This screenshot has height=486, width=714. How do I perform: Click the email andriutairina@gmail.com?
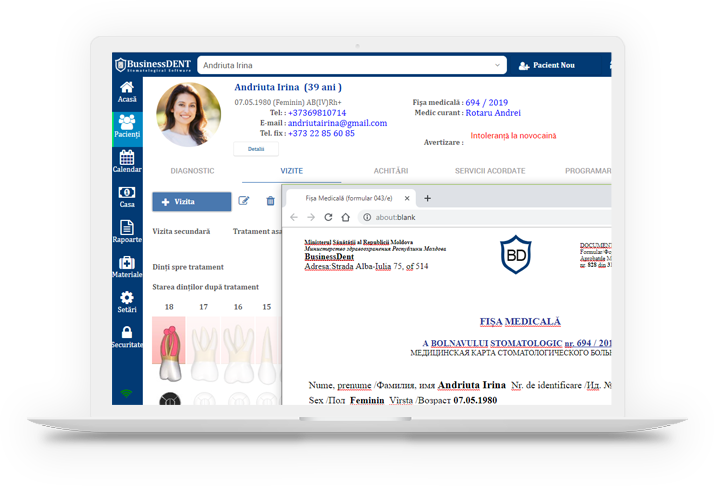[337, 123]
